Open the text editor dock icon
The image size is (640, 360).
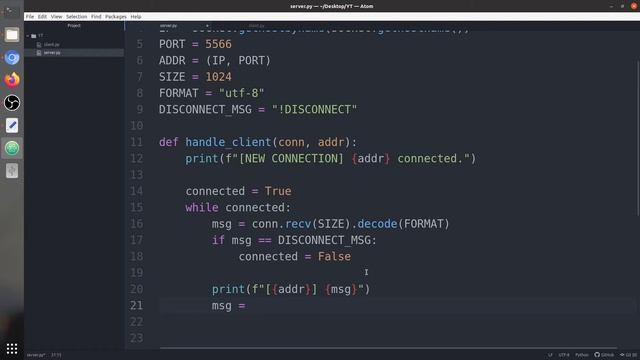(x=12, y=125)
